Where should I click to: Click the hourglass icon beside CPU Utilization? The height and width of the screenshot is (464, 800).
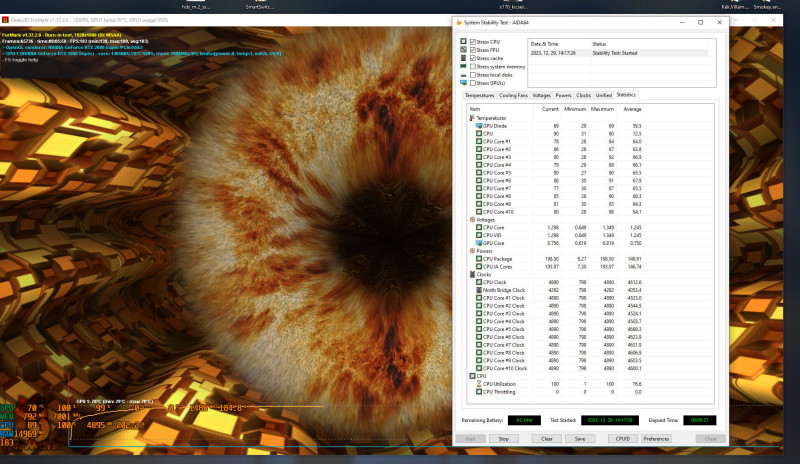479,384
